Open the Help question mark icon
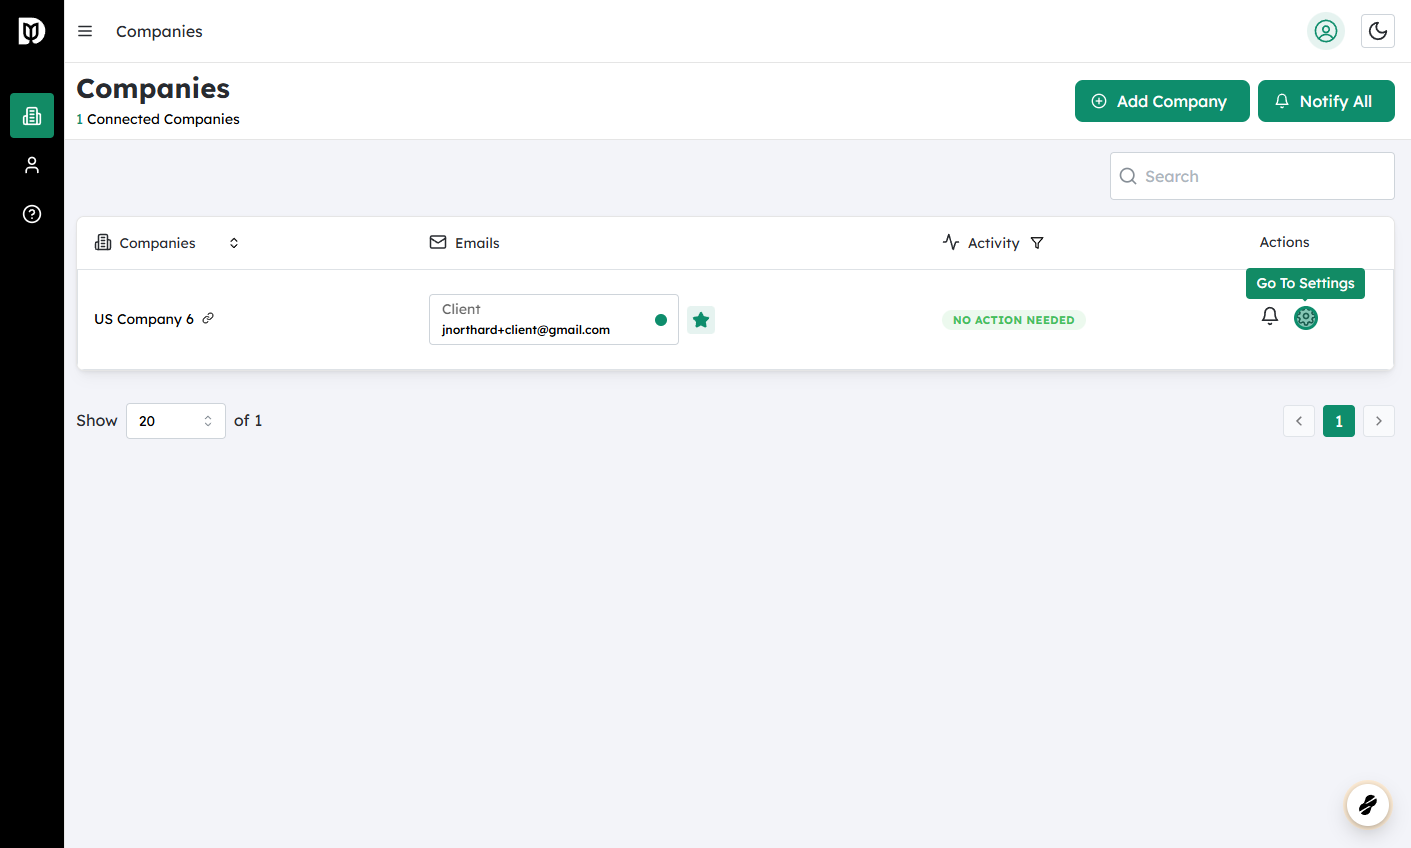1411x848 pixels. pyautogui.click(x=32, y=214)
